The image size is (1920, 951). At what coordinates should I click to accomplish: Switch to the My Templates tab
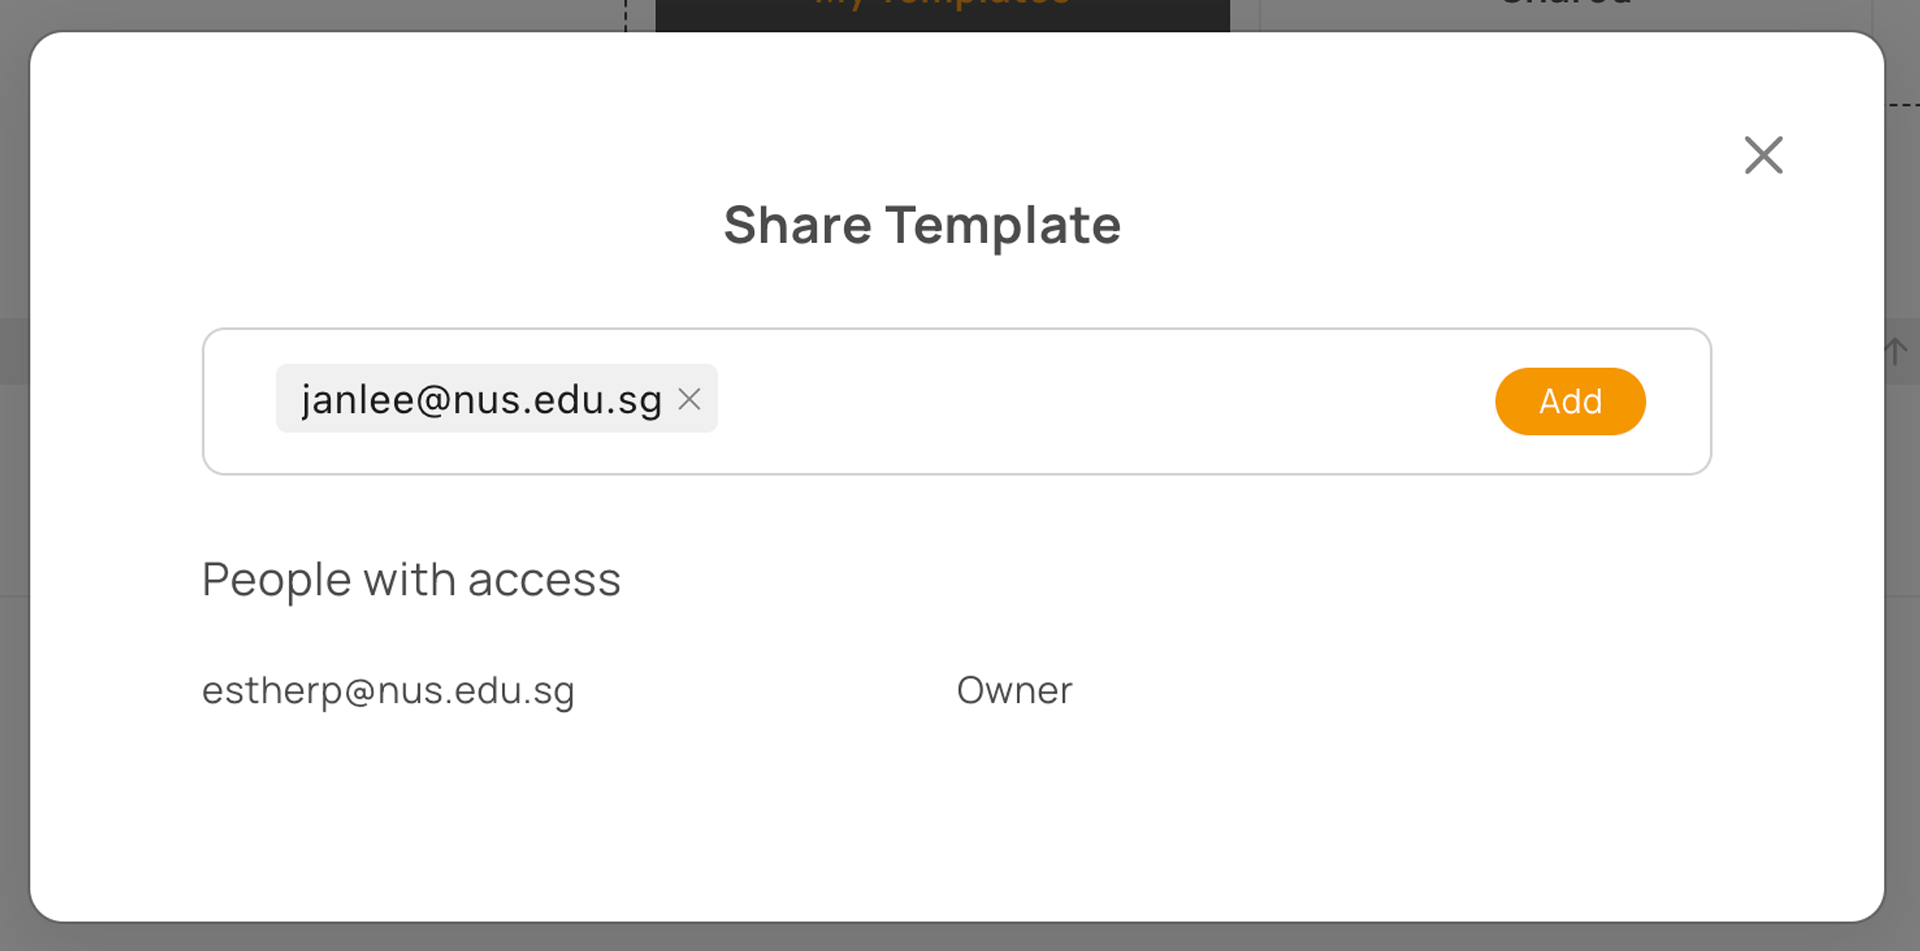pyautogui.click(x=942, y=10)
